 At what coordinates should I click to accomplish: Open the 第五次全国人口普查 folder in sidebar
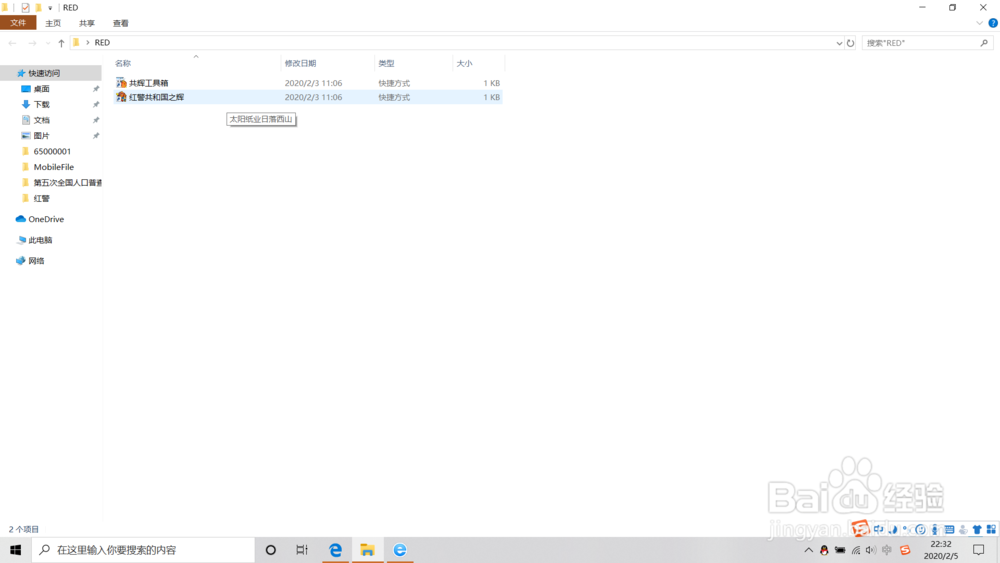point(67,182)
